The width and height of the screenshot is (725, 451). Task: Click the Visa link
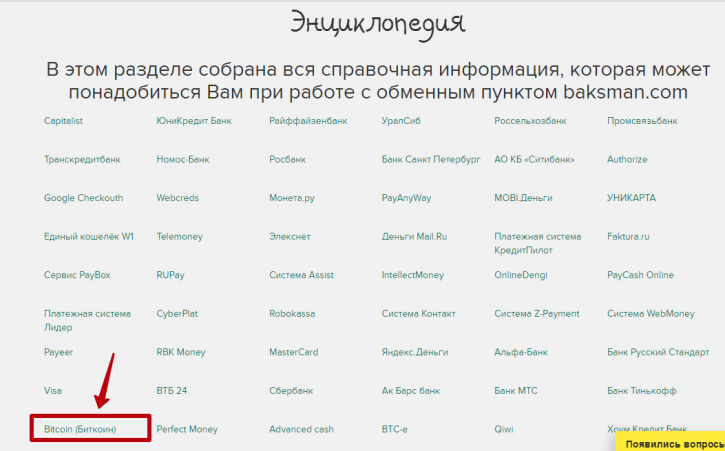53,391
